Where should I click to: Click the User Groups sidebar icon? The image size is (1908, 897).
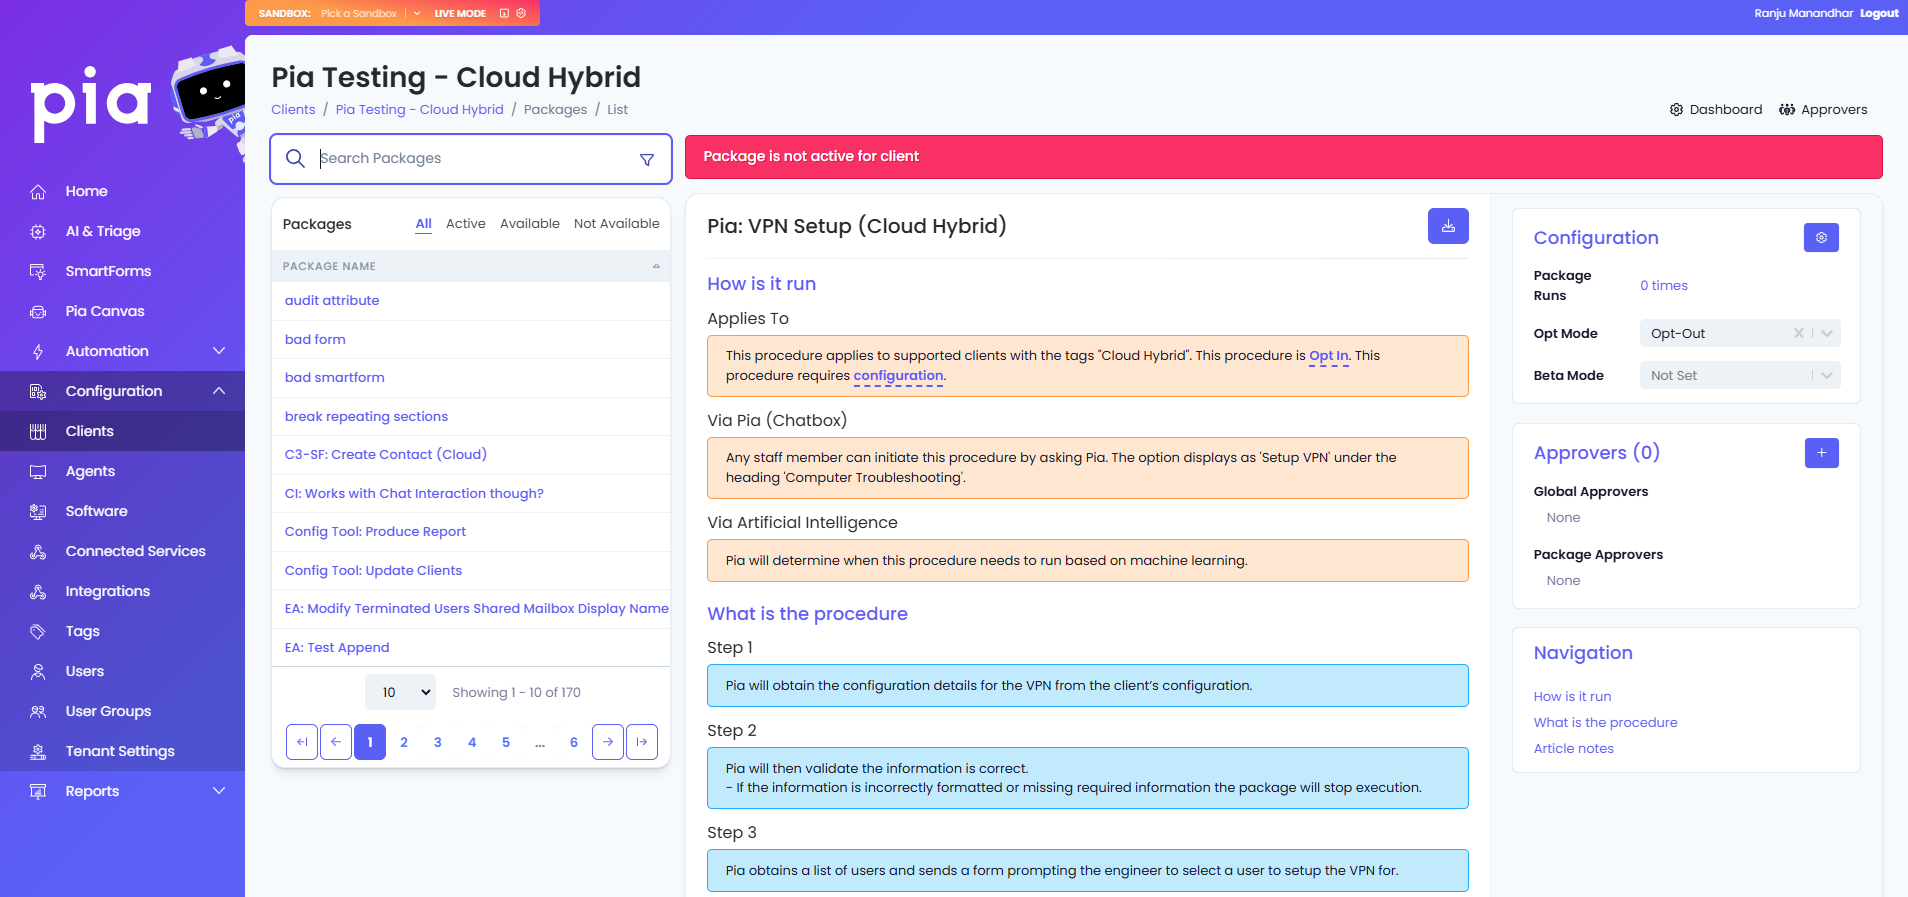(38, 711)
